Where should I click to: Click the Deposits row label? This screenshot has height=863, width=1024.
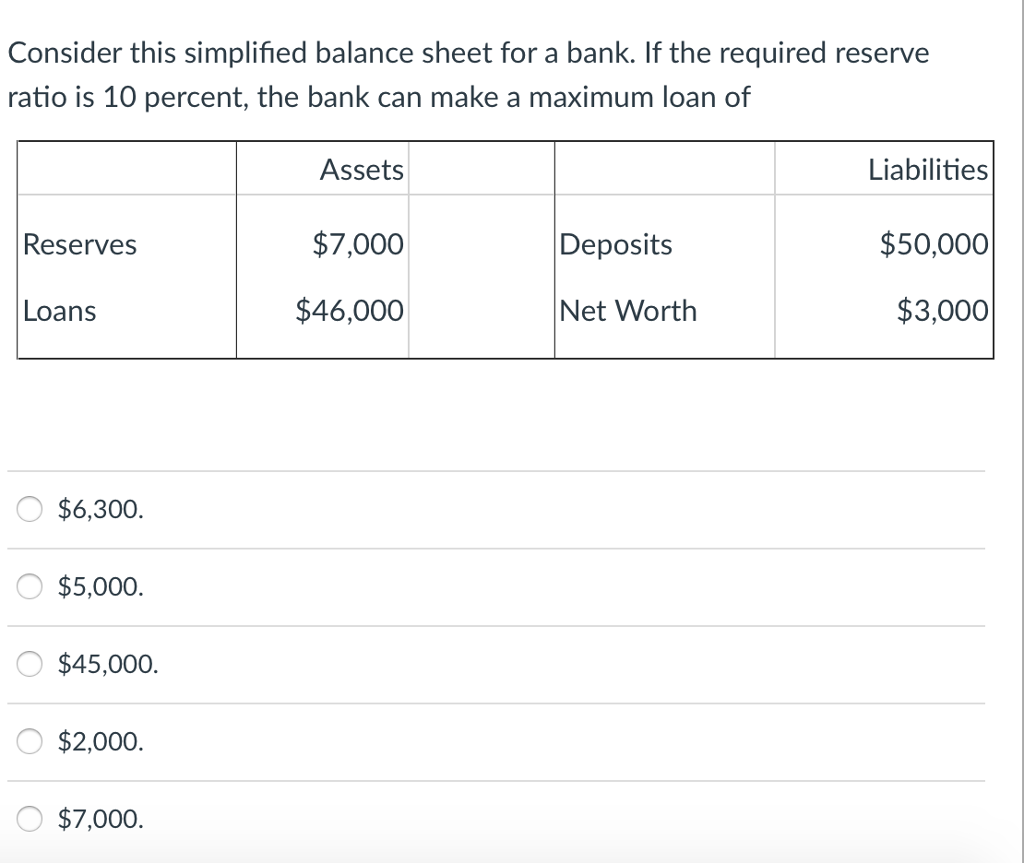[616, 245]
